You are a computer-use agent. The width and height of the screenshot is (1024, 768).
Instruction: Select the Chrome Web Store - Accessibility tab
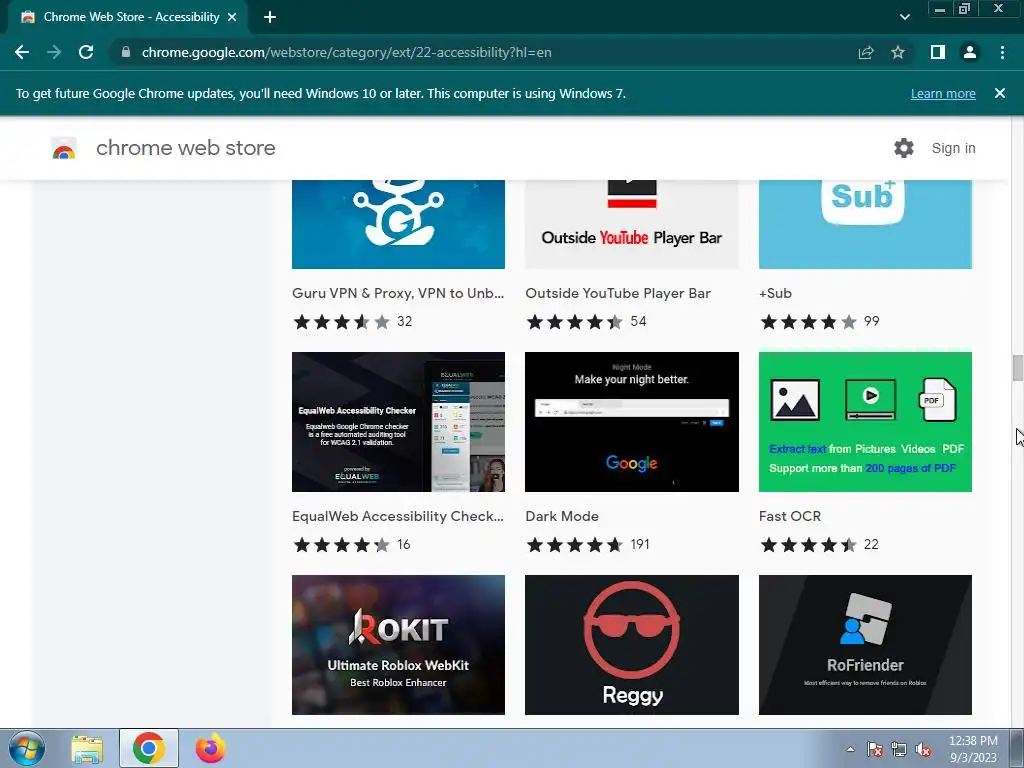click(x=129, y=17)
